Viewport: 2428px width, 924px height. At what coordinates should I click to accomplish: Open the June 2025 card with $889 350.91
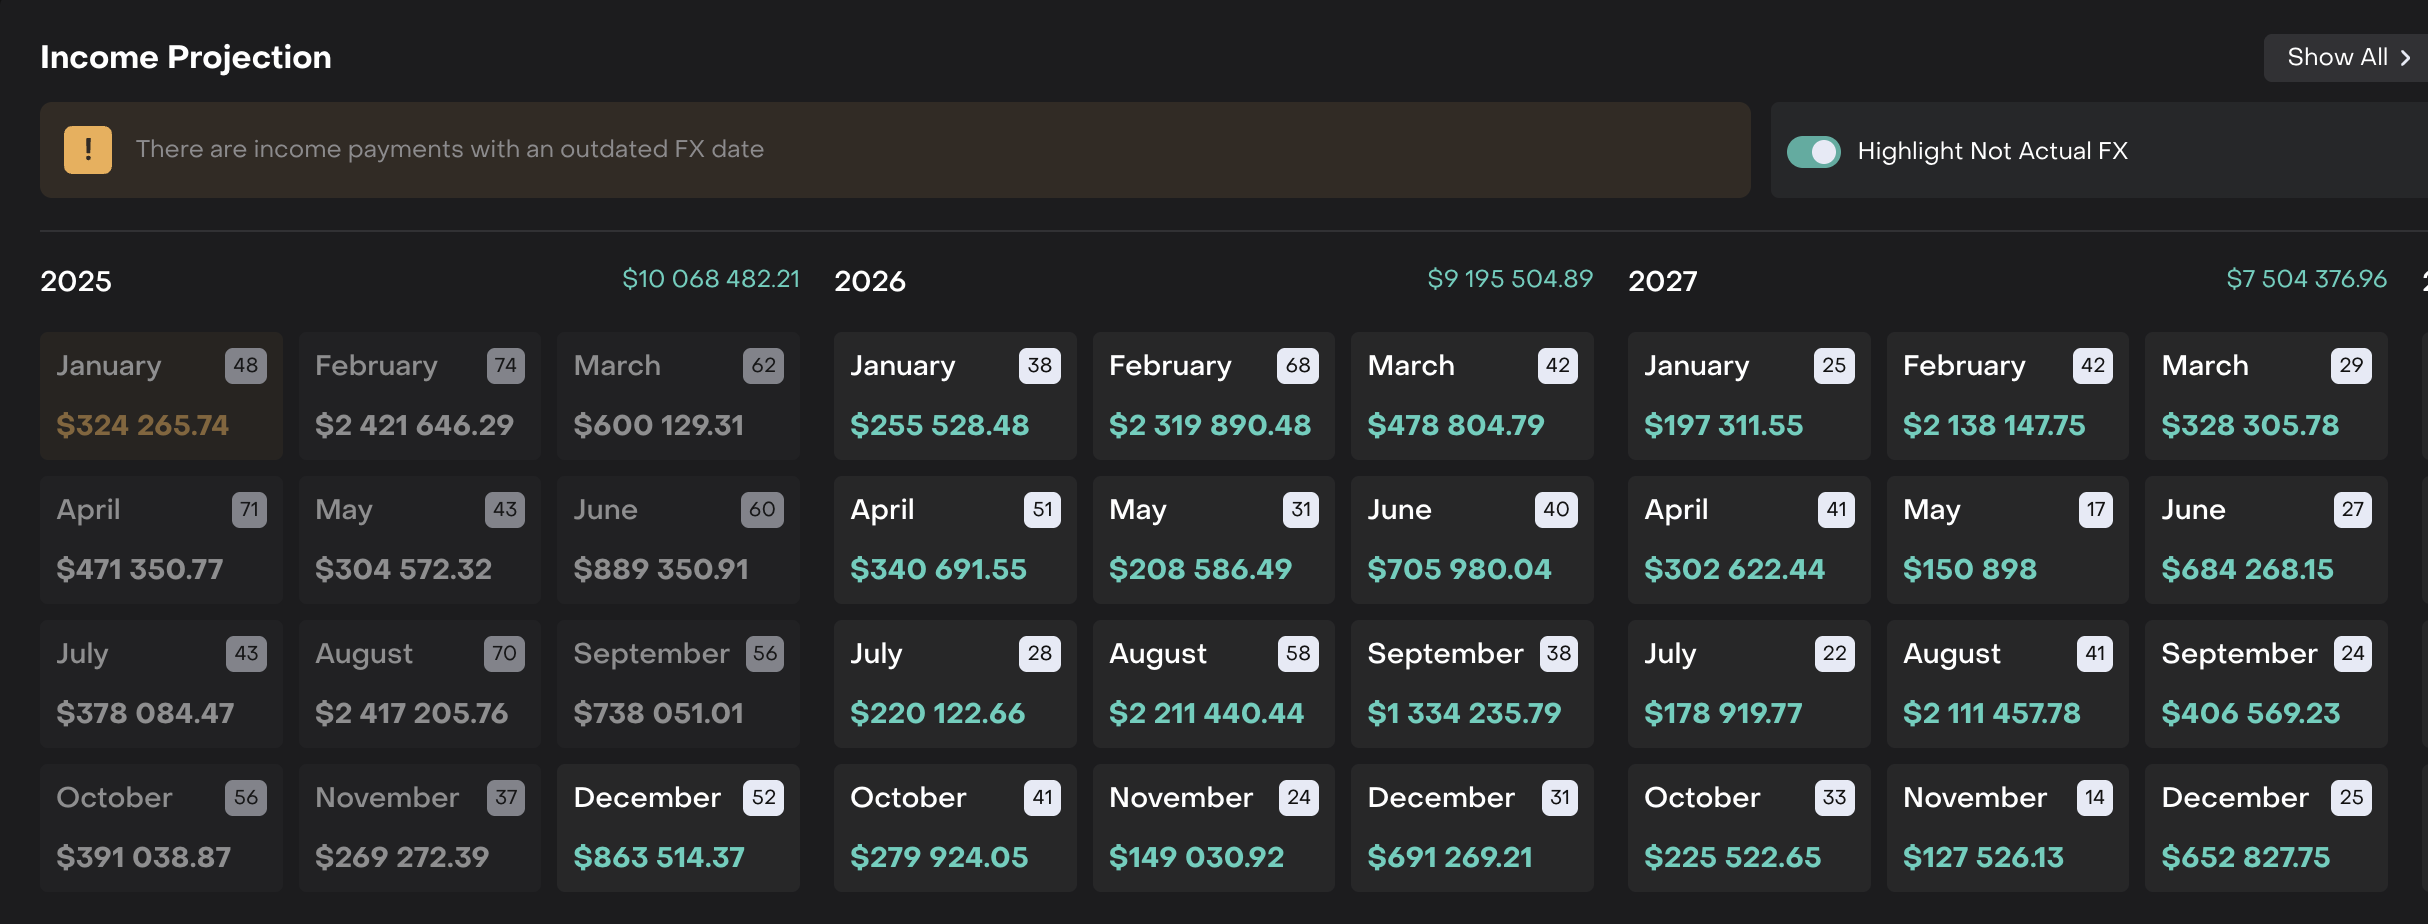[678, 540]
